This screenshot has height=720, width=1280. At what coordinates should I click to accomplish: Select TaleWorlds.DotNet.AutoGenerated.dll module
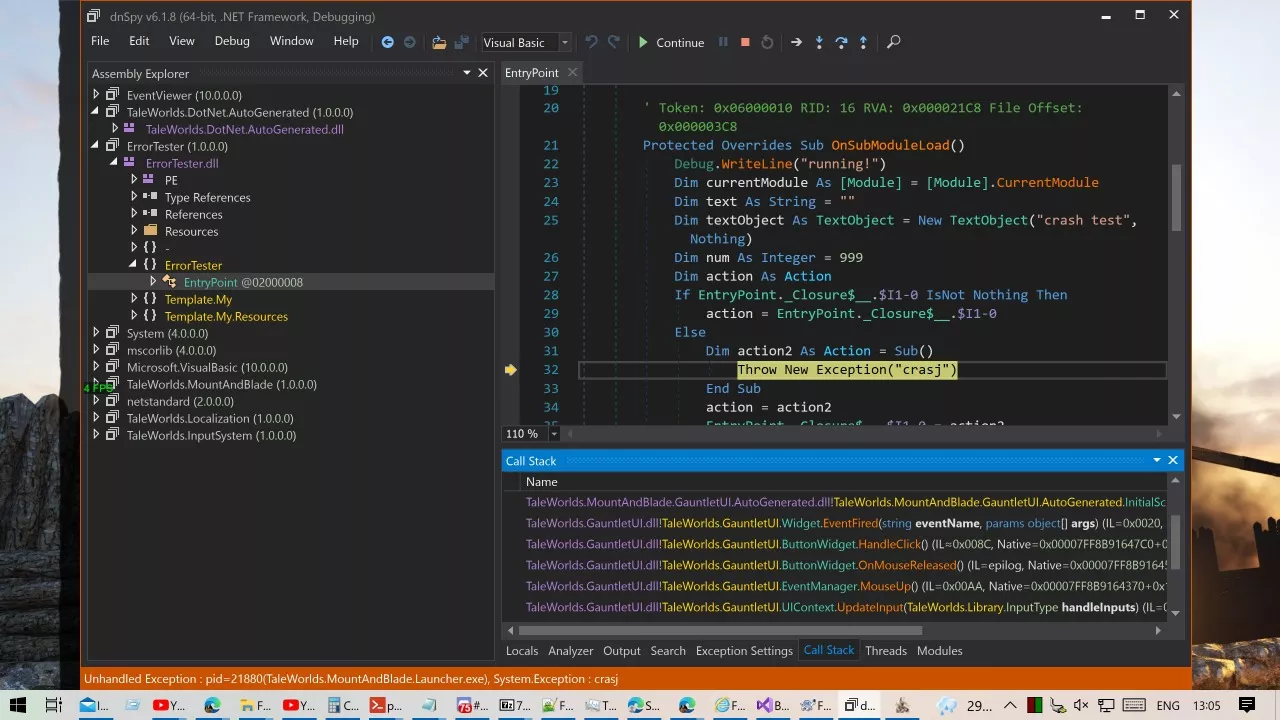(x=245, y=129)
